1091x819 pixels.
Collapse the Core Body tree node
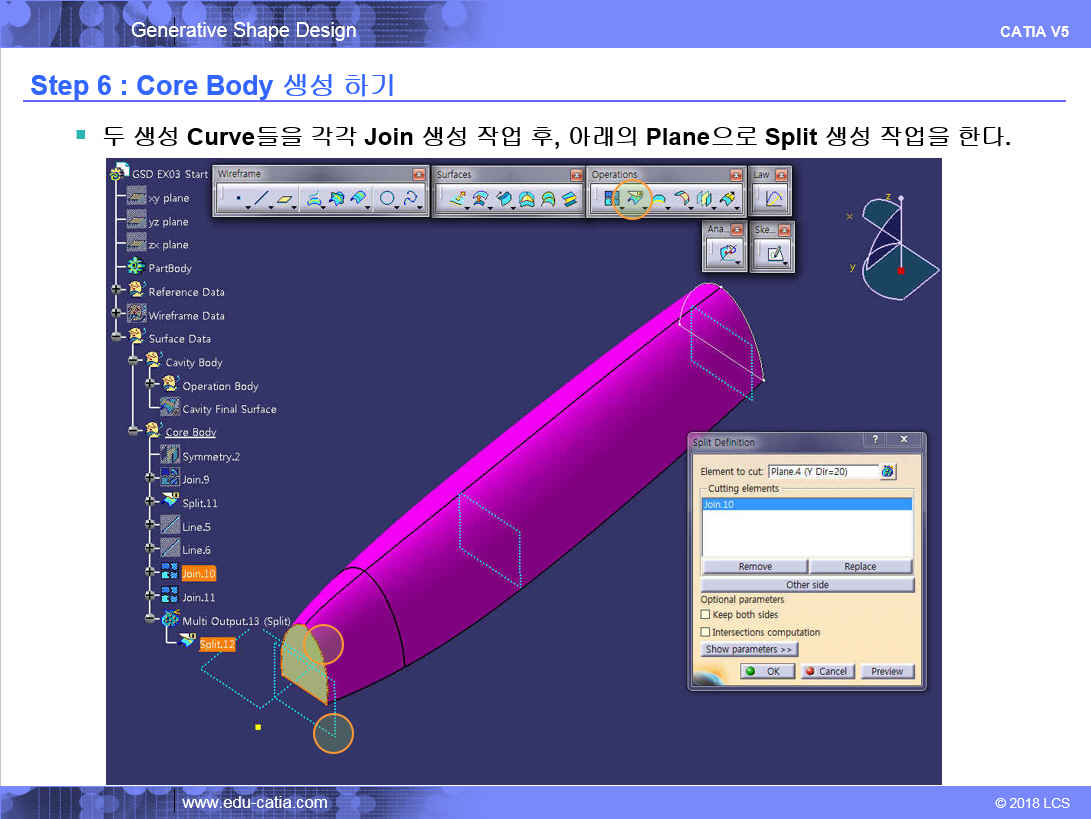click(134, 432)
